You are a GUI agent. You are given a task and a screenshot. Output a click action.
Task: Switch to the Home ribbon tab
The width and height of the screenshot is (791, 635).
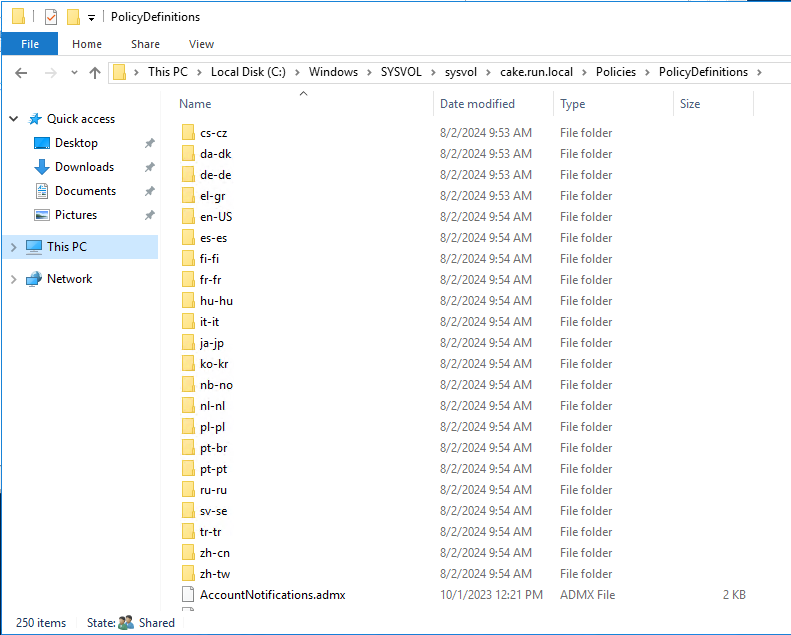[87, 44]
